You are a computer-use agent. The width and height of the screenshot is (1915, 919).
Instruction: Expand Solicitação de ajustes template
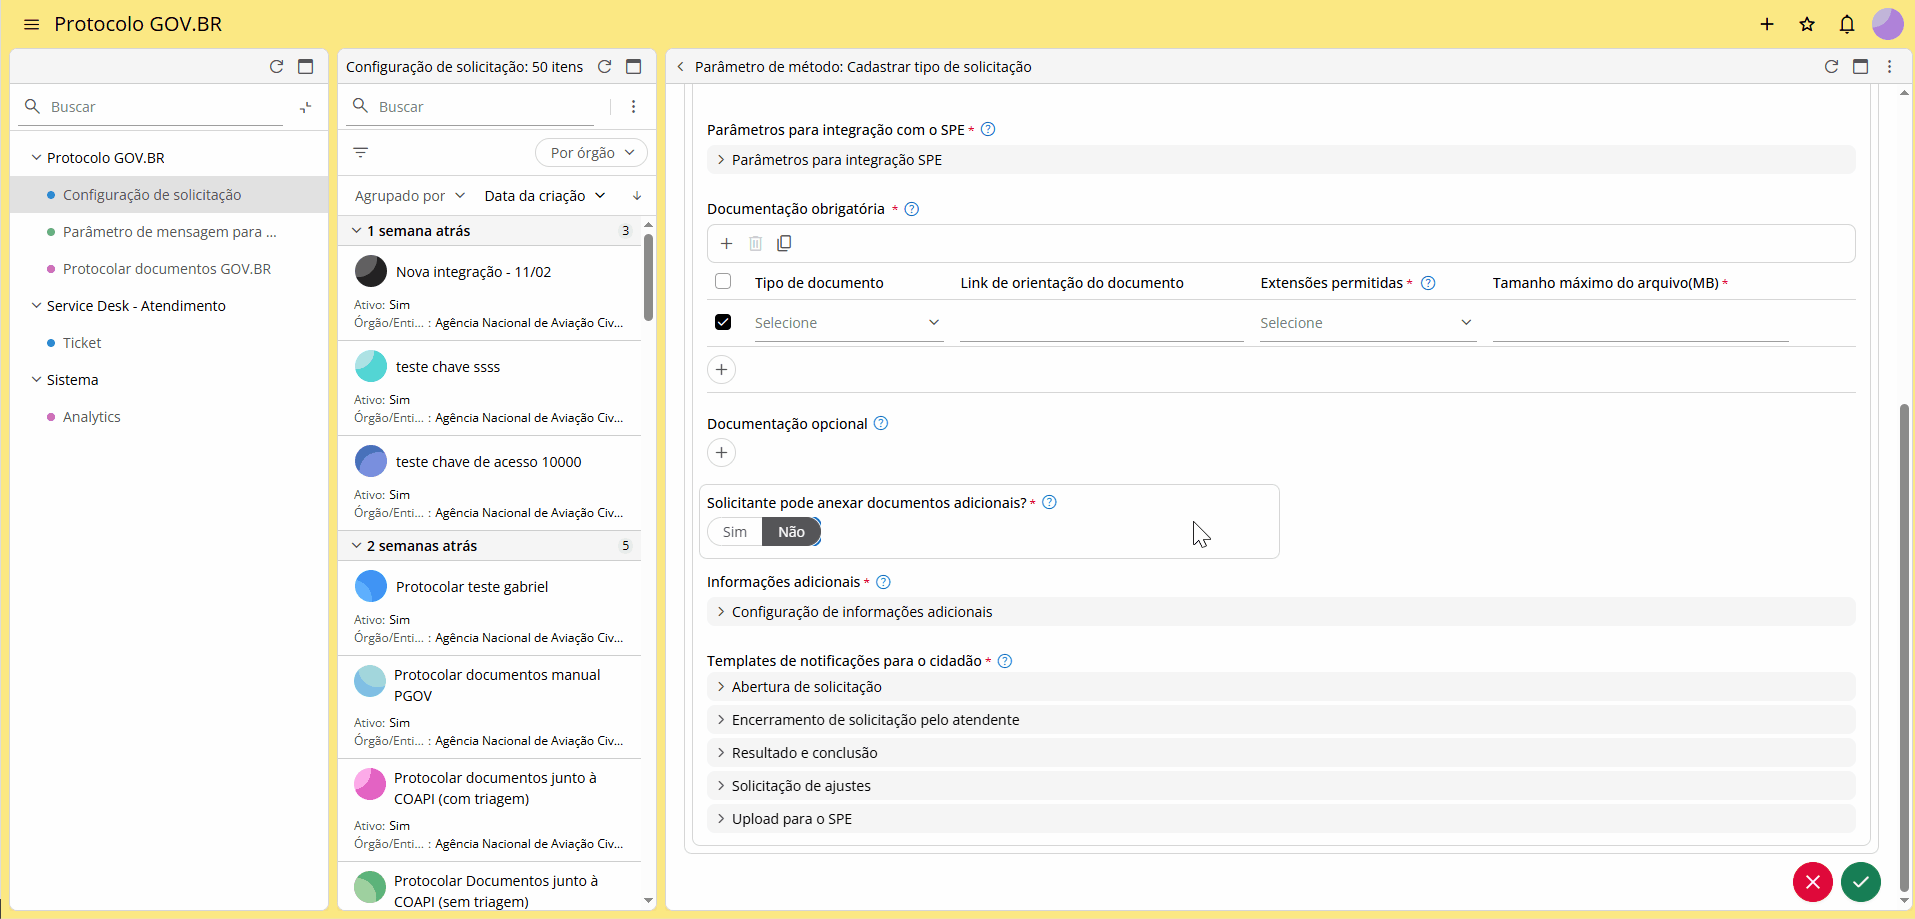tap(1281, 786)
